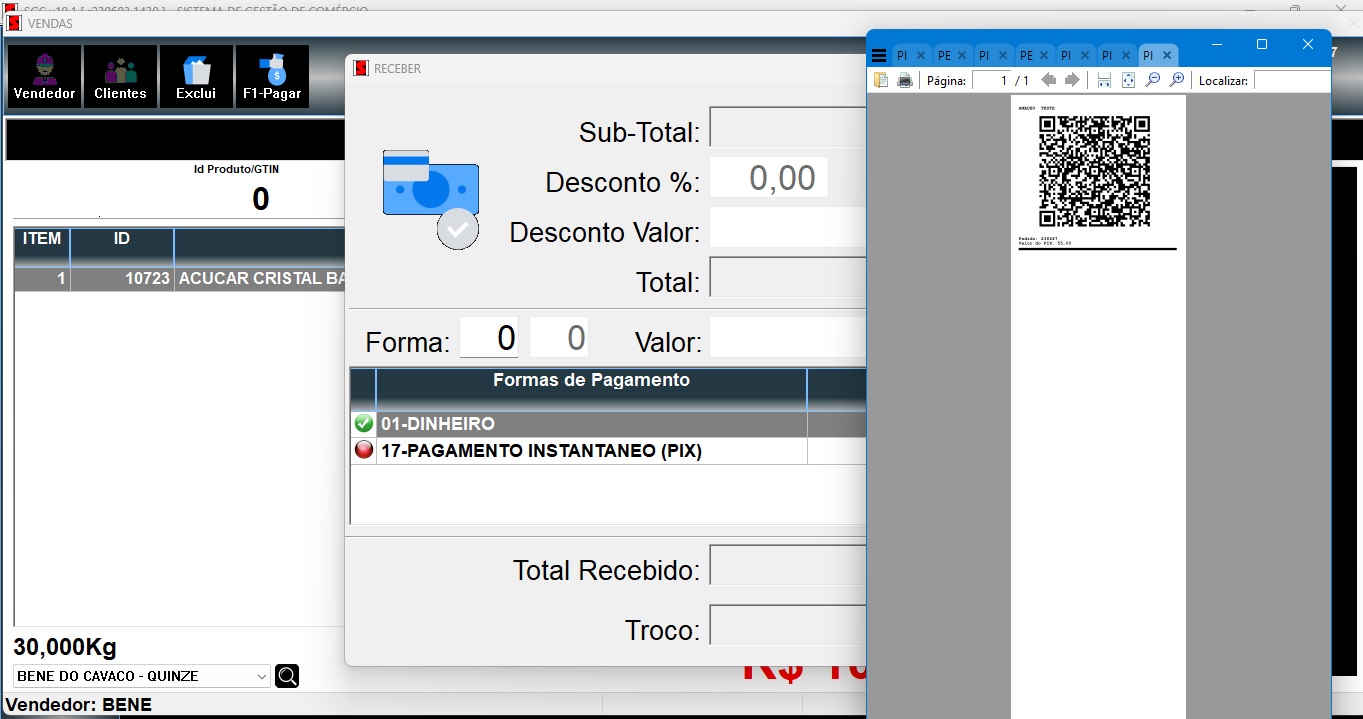Click the ITEM column header in the sales grid
Screen dimensions: 1363x719
click(42, 246)
